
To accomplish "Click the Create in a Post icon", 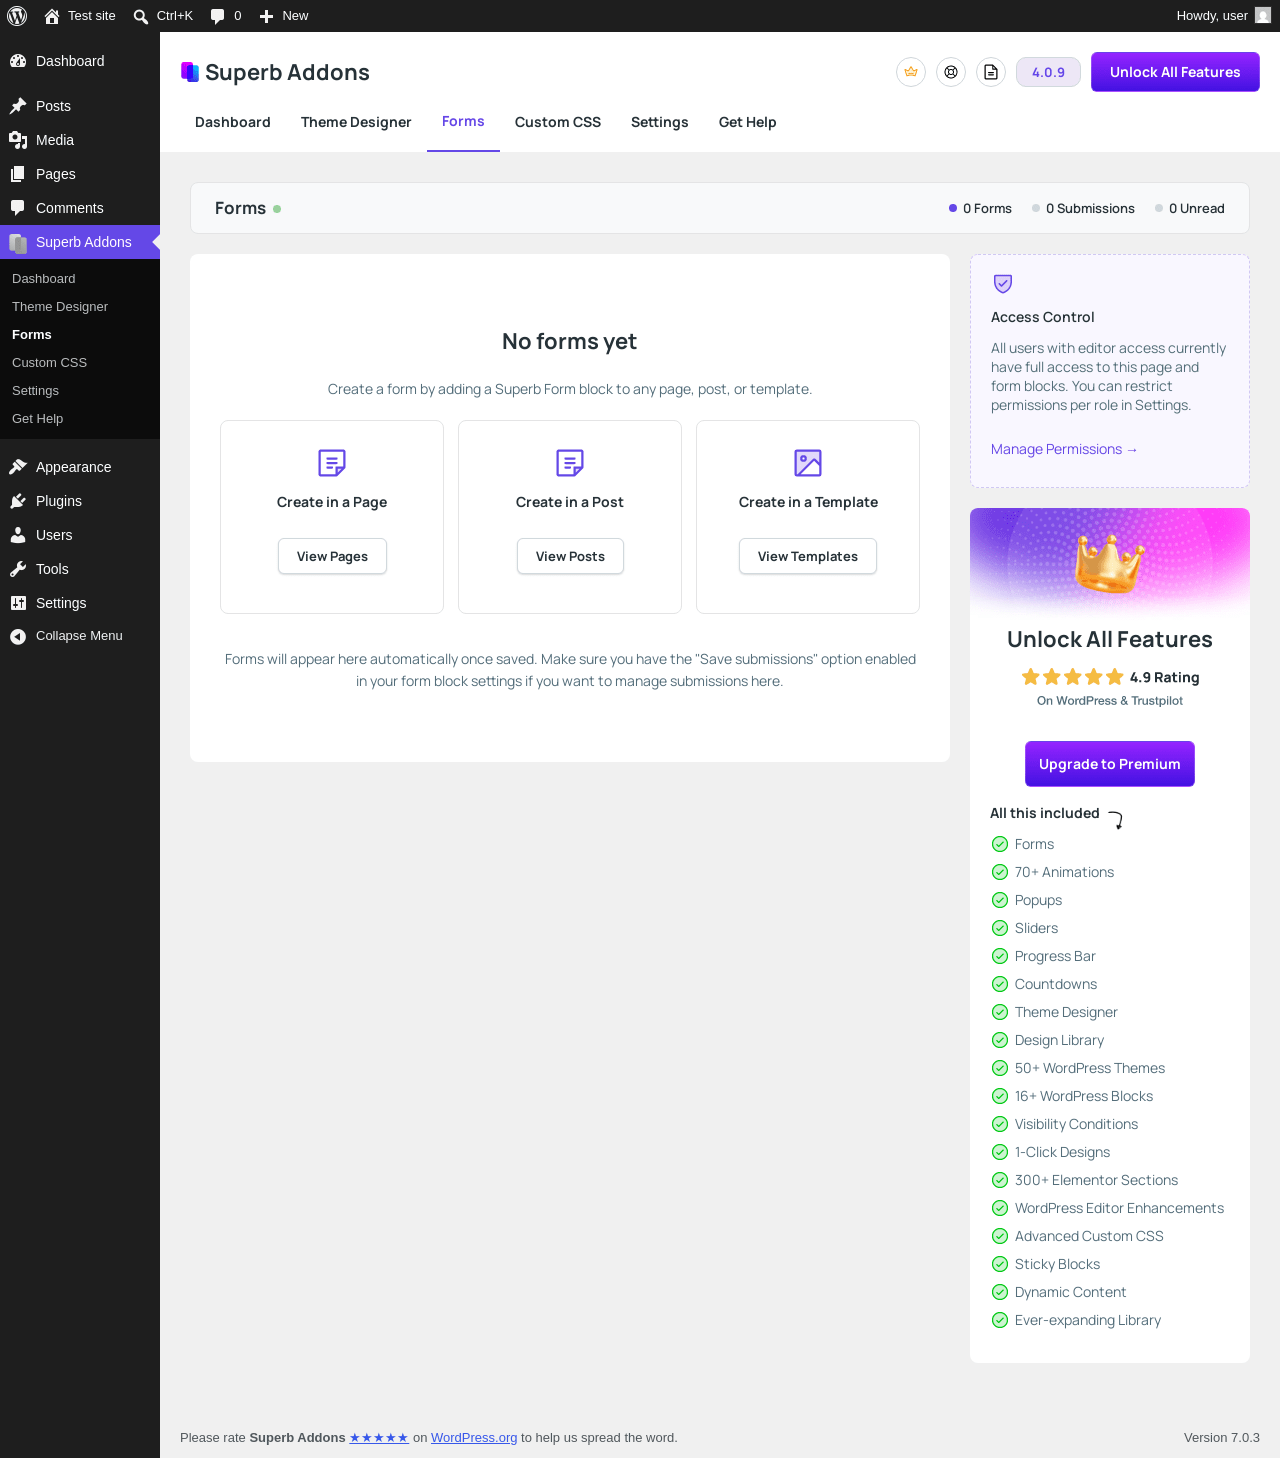I will point(570,463).
